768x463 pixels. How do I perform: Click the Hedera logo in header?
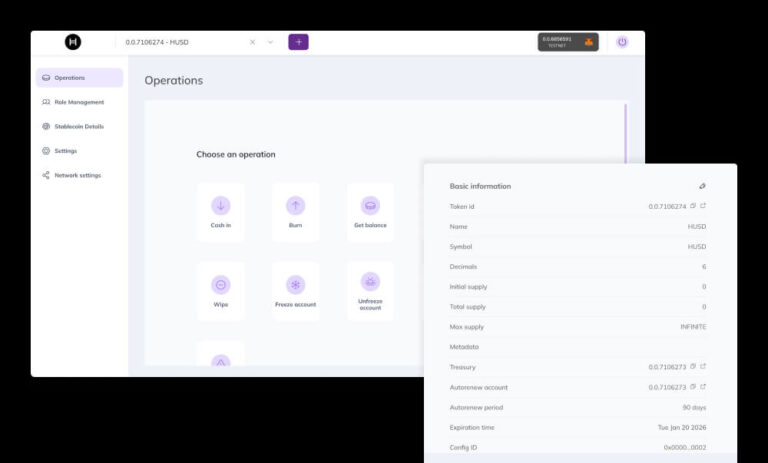(x=73, y=42)
